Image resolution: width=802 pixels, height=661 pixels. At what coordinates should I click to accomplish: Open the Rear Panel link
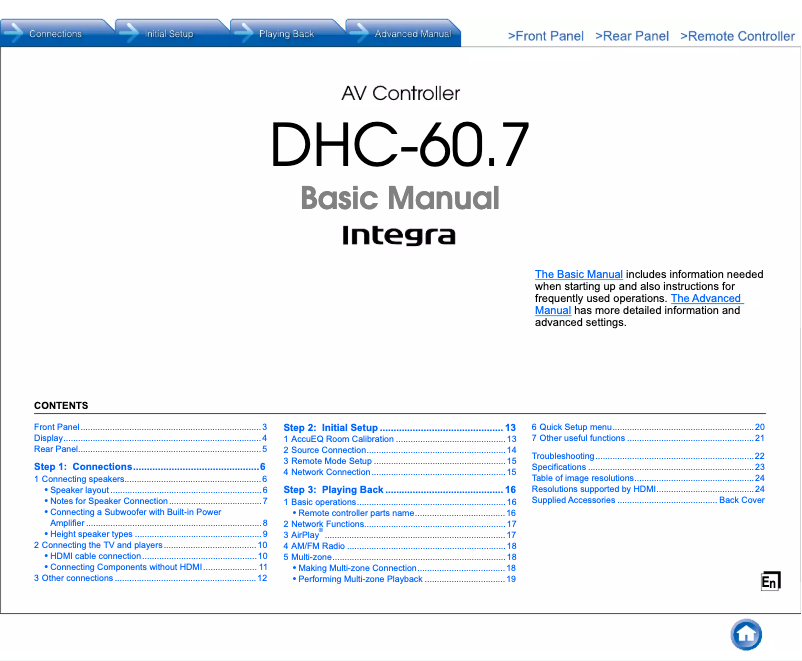coord(632,36)
